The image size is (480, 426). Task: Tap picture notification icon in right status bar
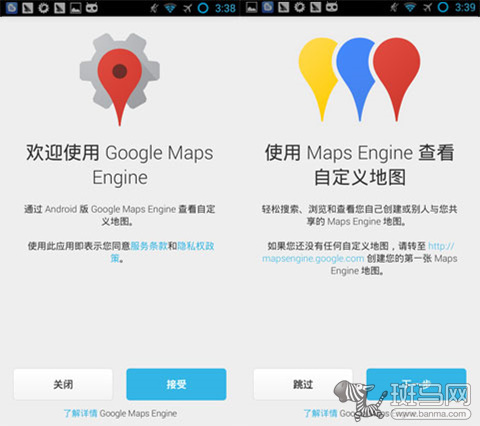252,7
